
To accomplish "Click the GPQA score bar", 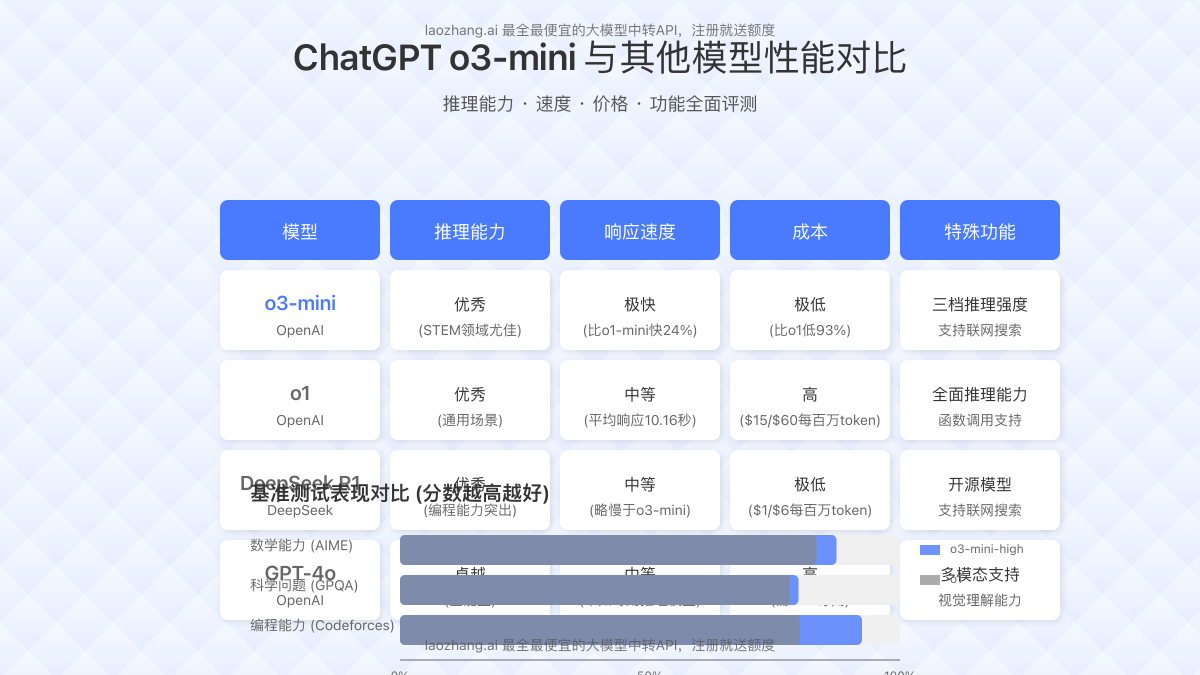I will [x=599, y=590].
